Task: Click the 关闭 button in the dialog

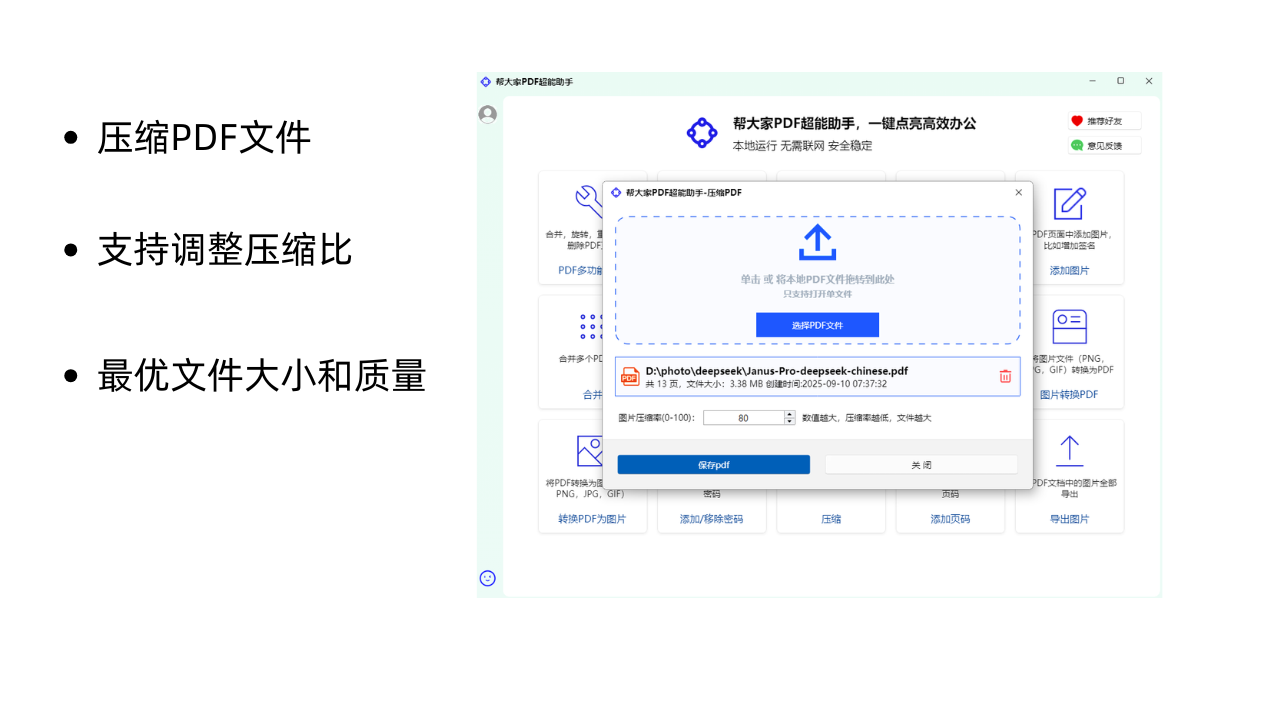Action: [x=920, y=464]
